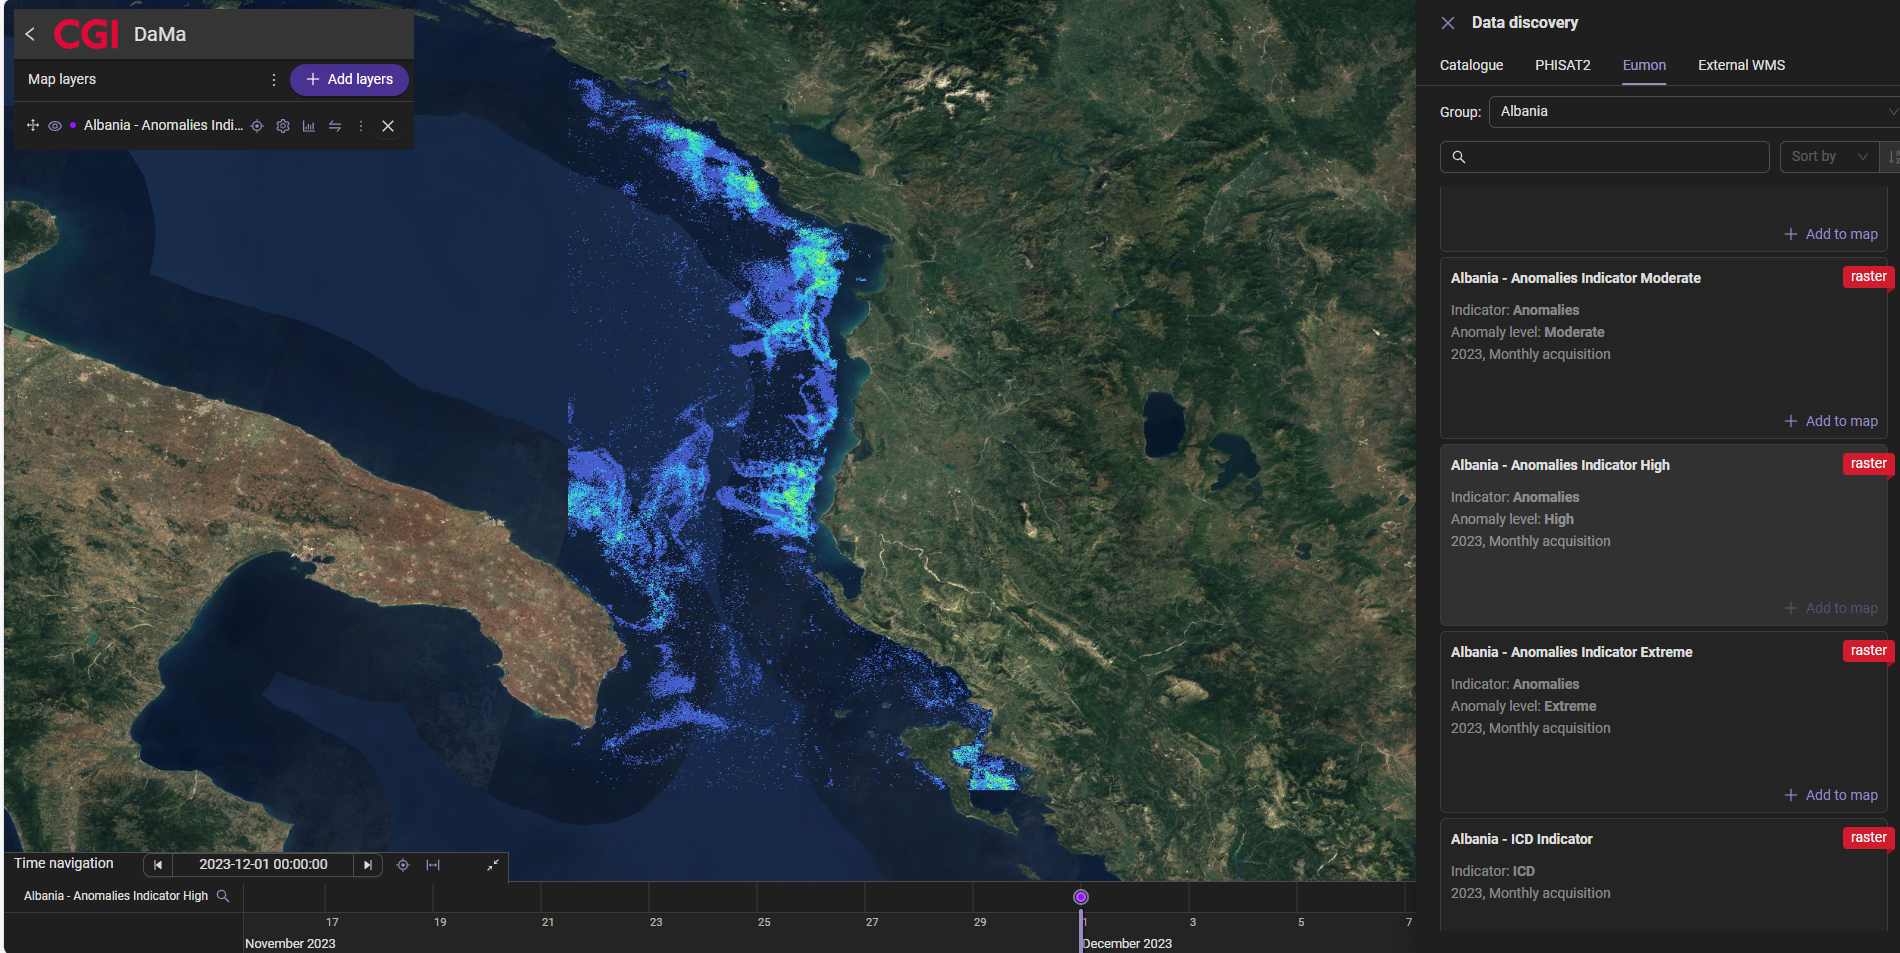Image resolution: width=1900 pixels, height=953 pixels.
Task: Open the Sort by dropdown
Action: 1829,157
